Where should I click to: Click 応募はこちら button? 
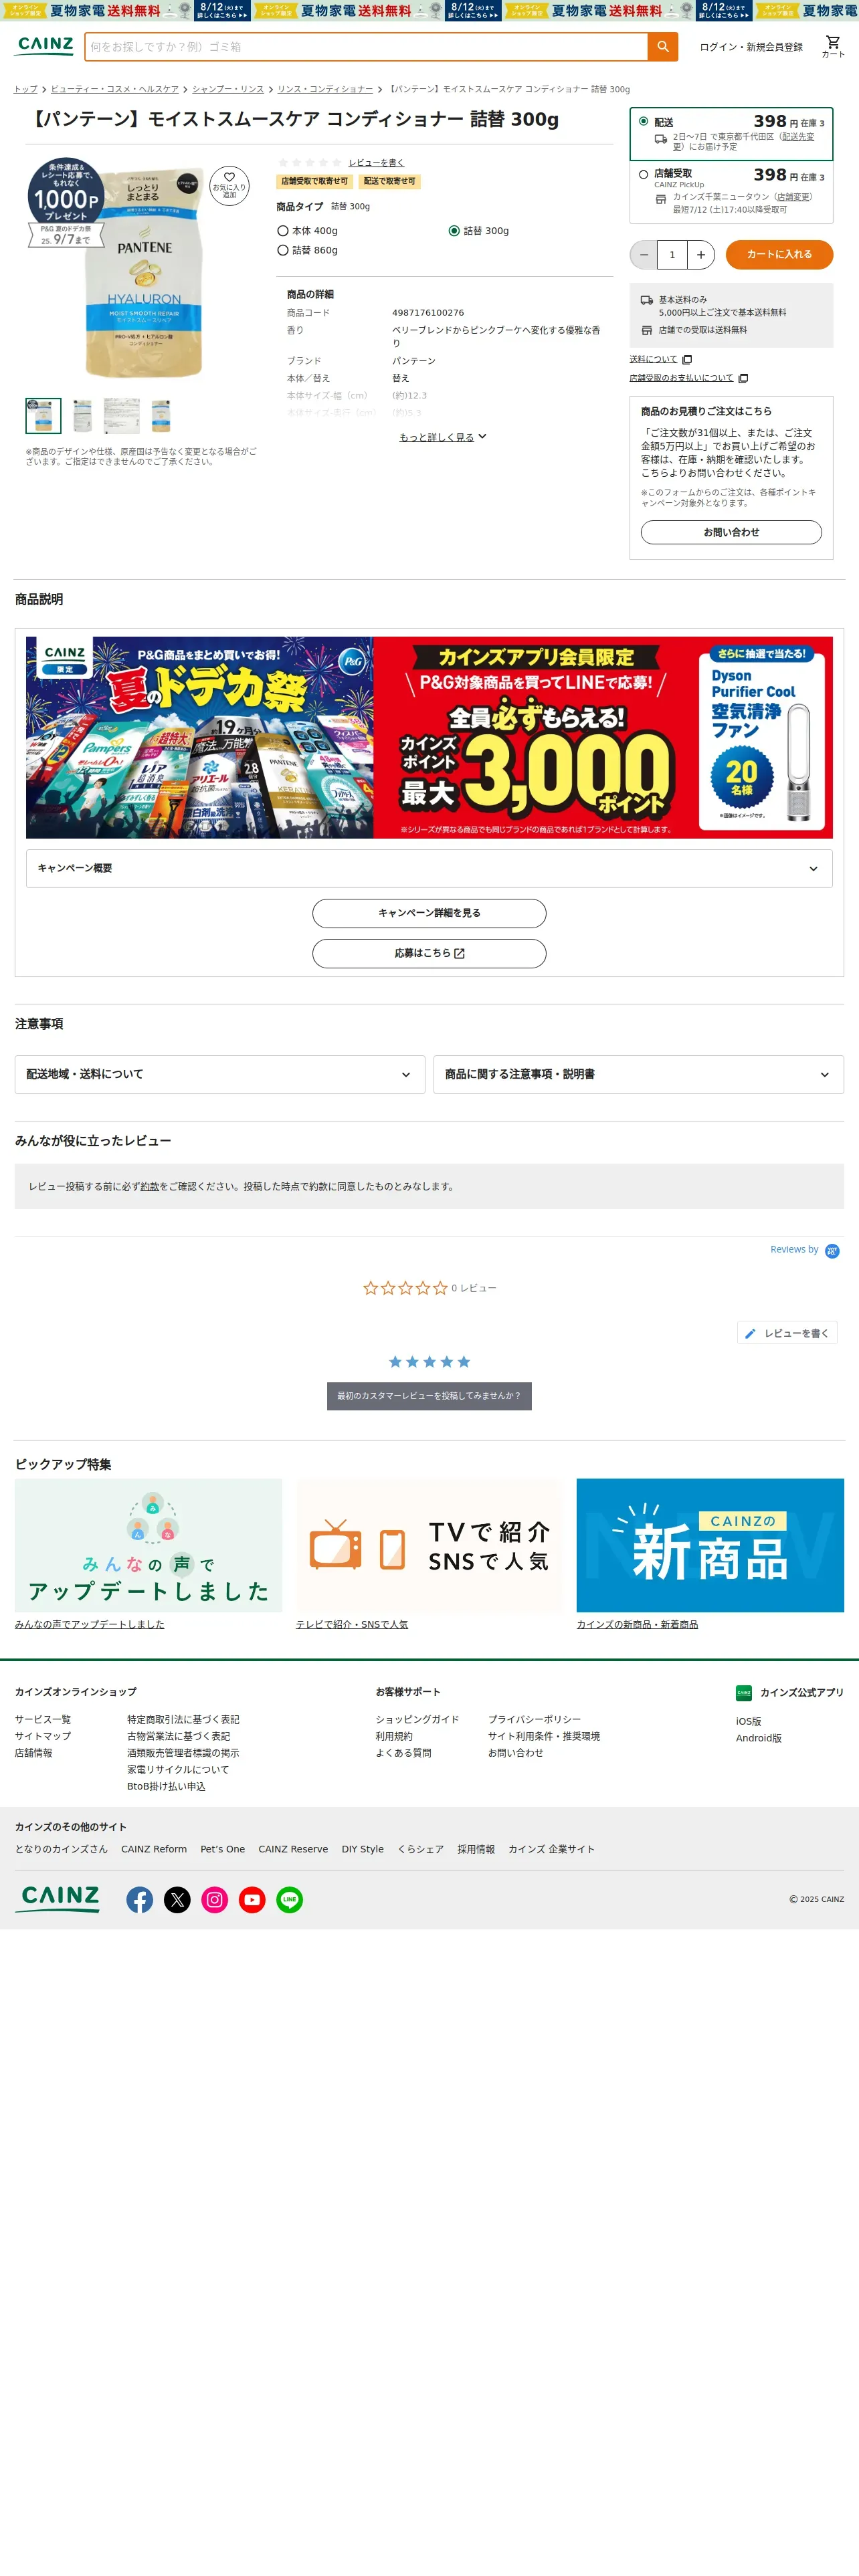pos(429,953)
